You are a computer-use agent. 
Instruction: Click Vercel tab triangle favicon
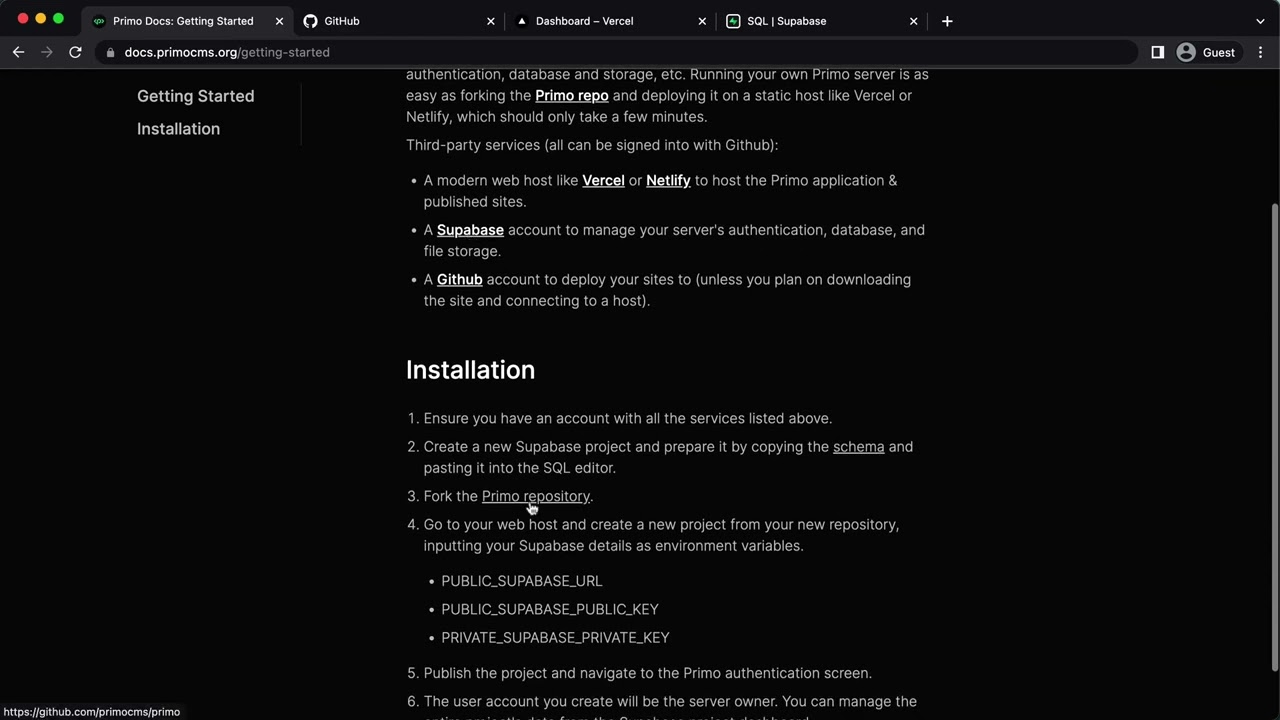(522, 21)
